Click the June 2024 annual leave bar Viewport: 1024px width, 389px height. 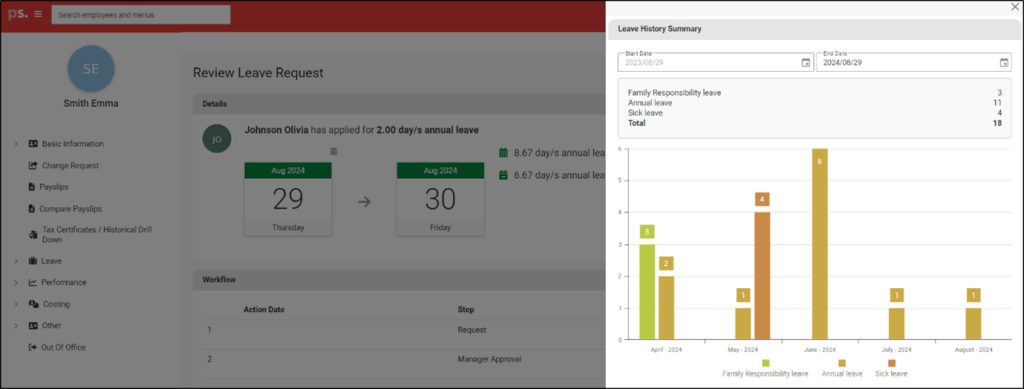pos(820,244)
